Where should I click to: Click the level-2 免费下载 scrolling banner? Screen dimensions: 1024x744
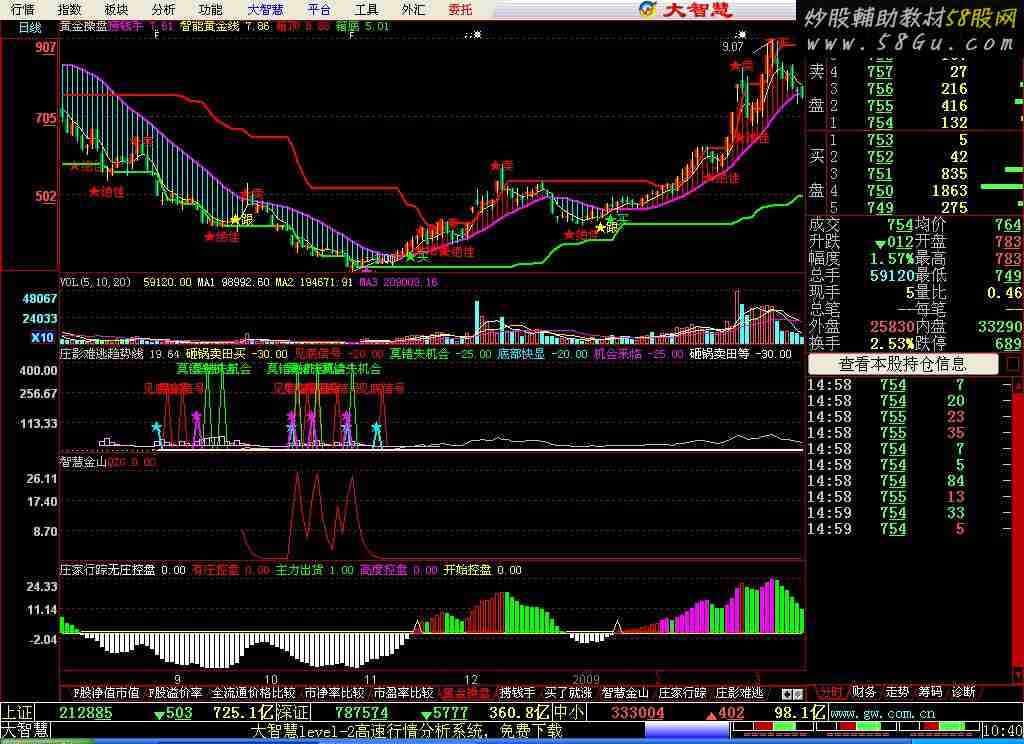(x=406, y=730)
